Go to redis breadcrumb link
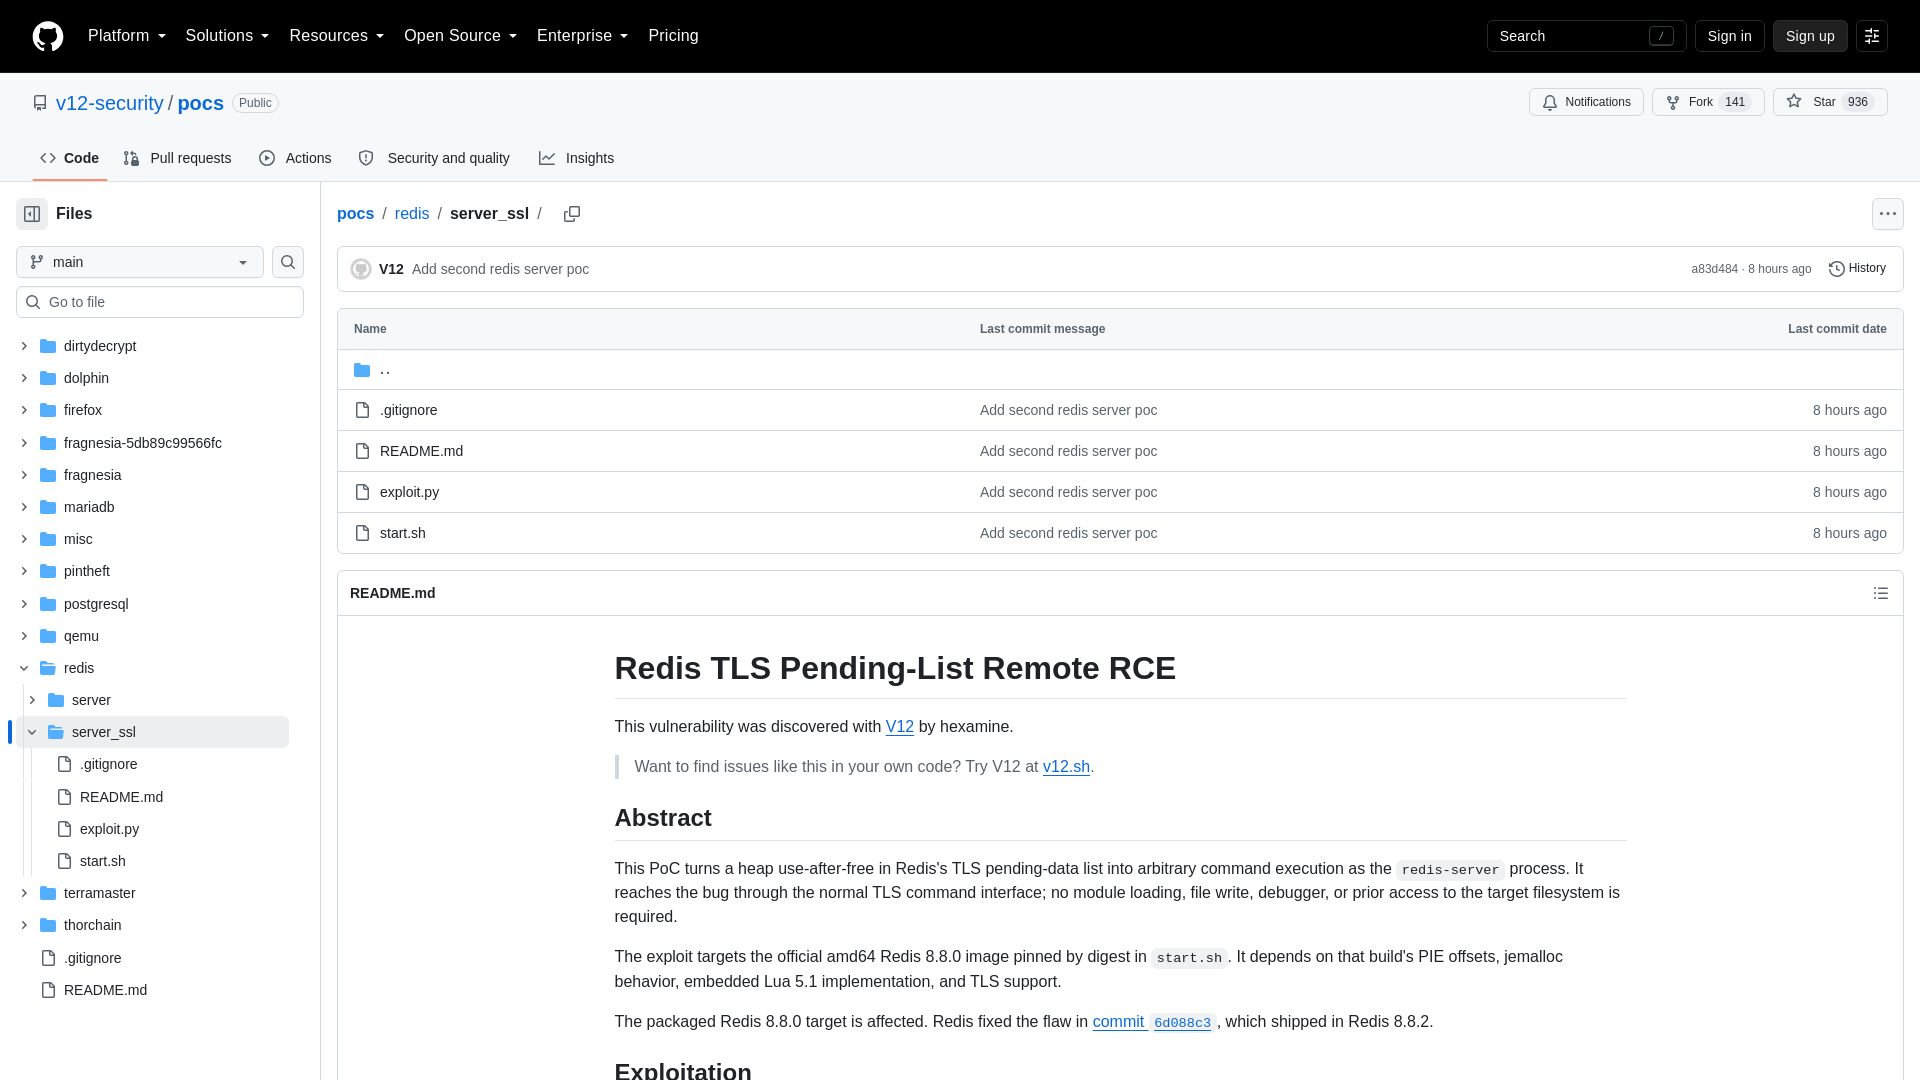The width and height of the screenshot is (1920, 1080). [x=412, y=214]
